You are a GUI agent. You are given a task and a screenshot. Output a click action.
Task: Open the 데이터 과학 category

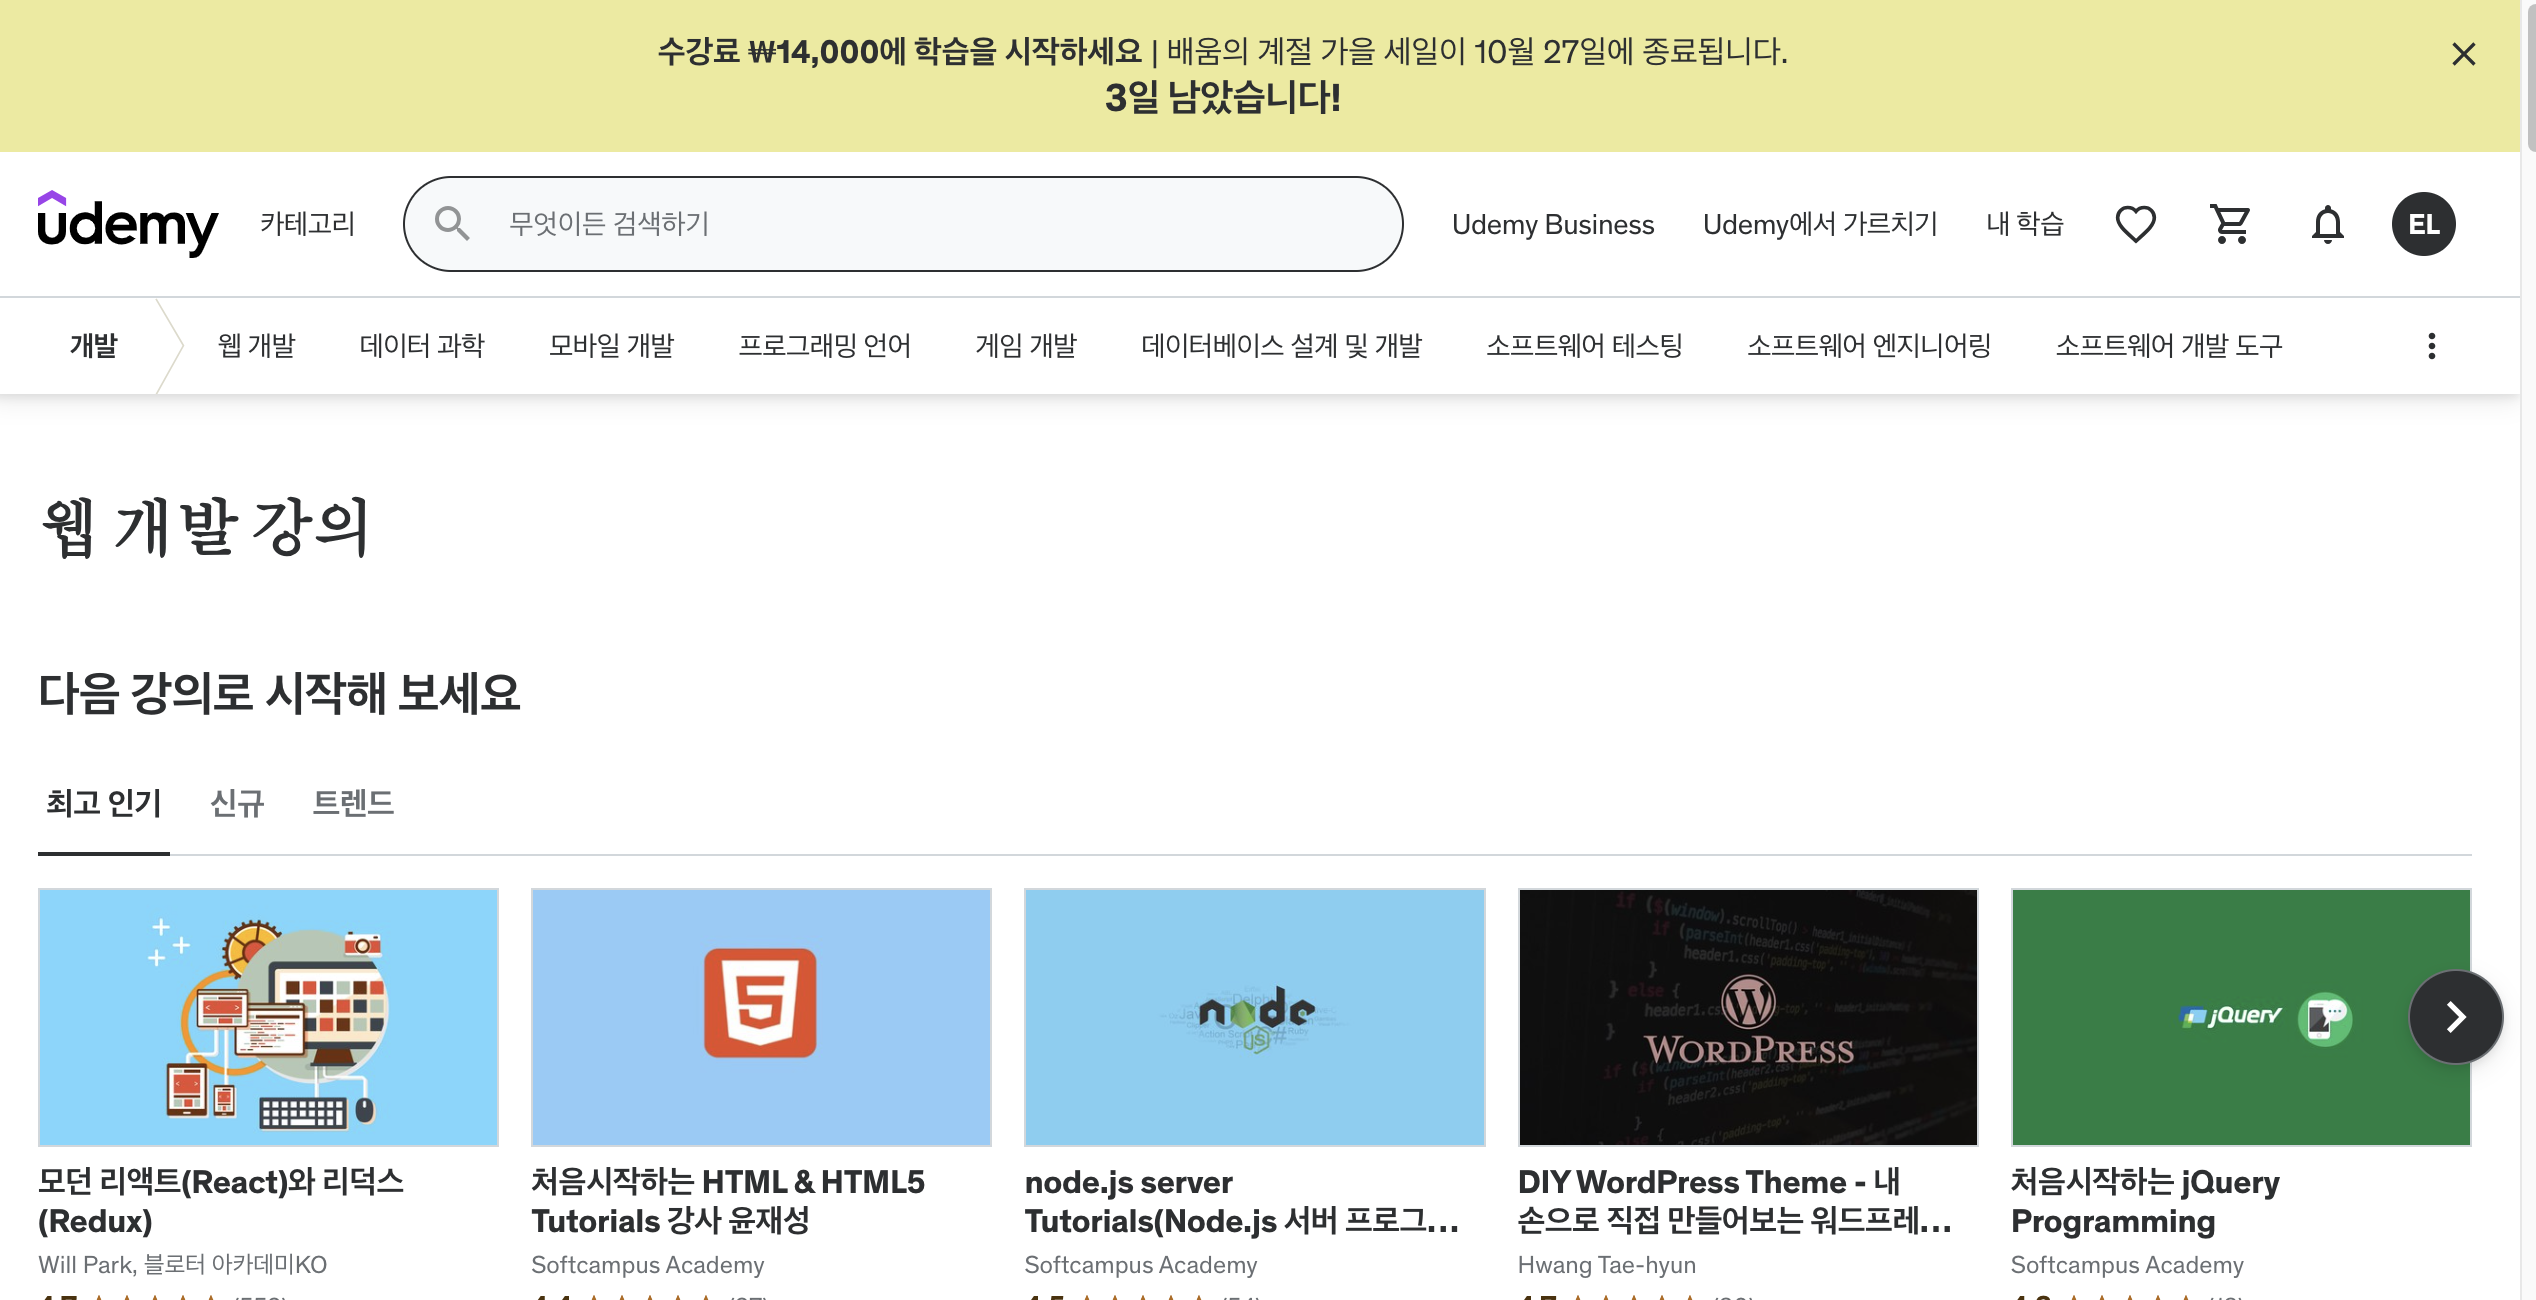tap(421, 346)
